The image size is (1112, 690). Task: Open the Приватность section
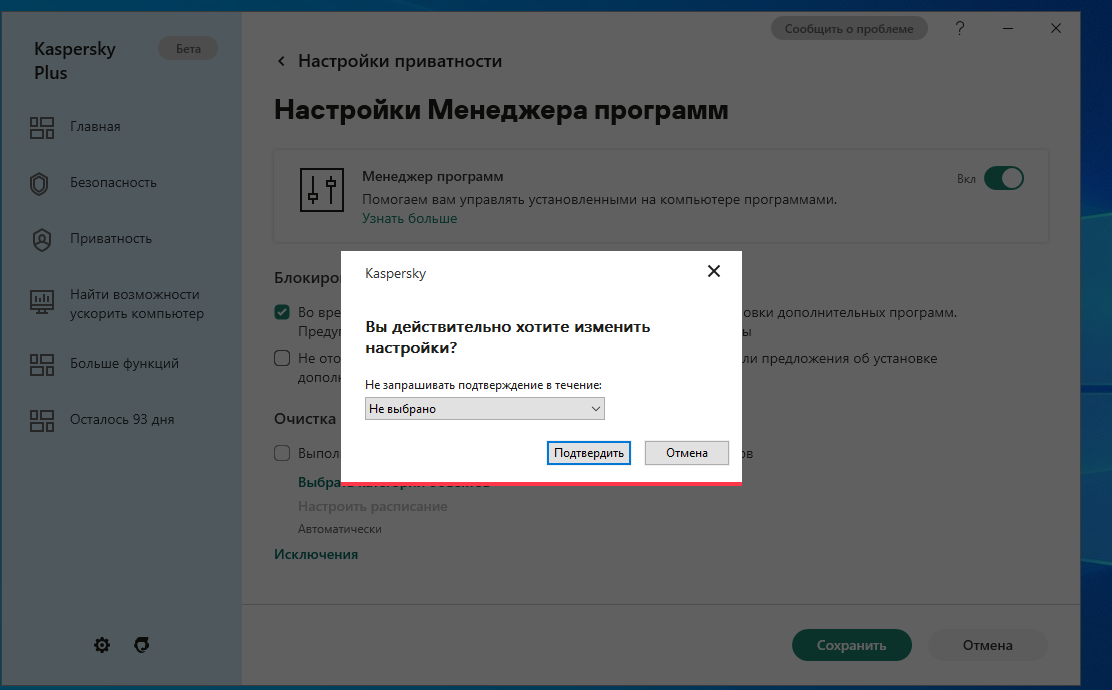111,239
